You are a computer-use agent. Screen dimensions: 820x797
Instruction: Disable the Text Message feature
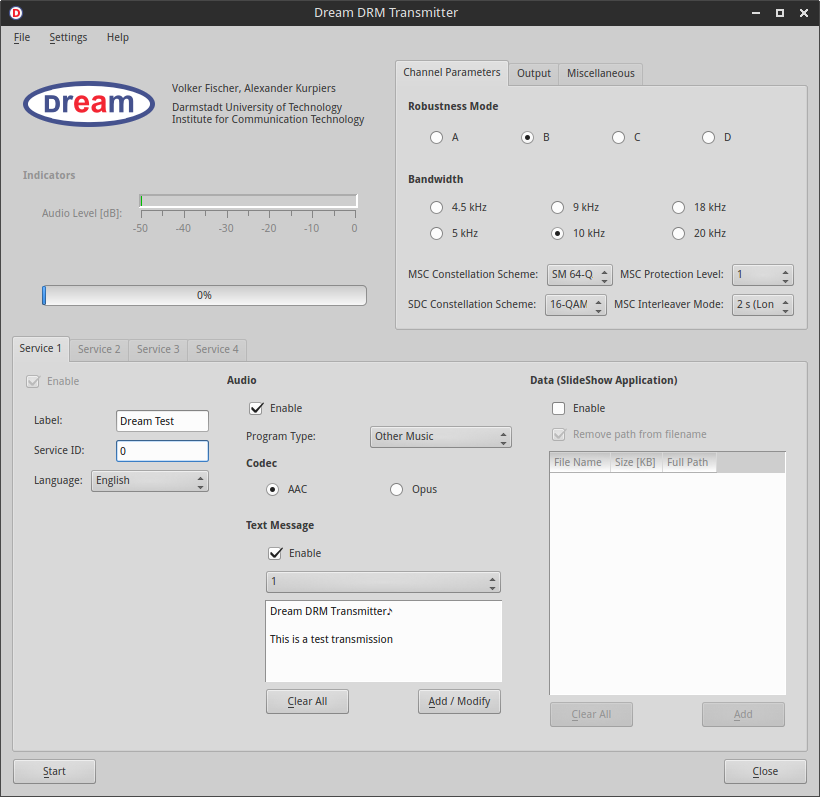pyautogui.click(x=277, y=553)
